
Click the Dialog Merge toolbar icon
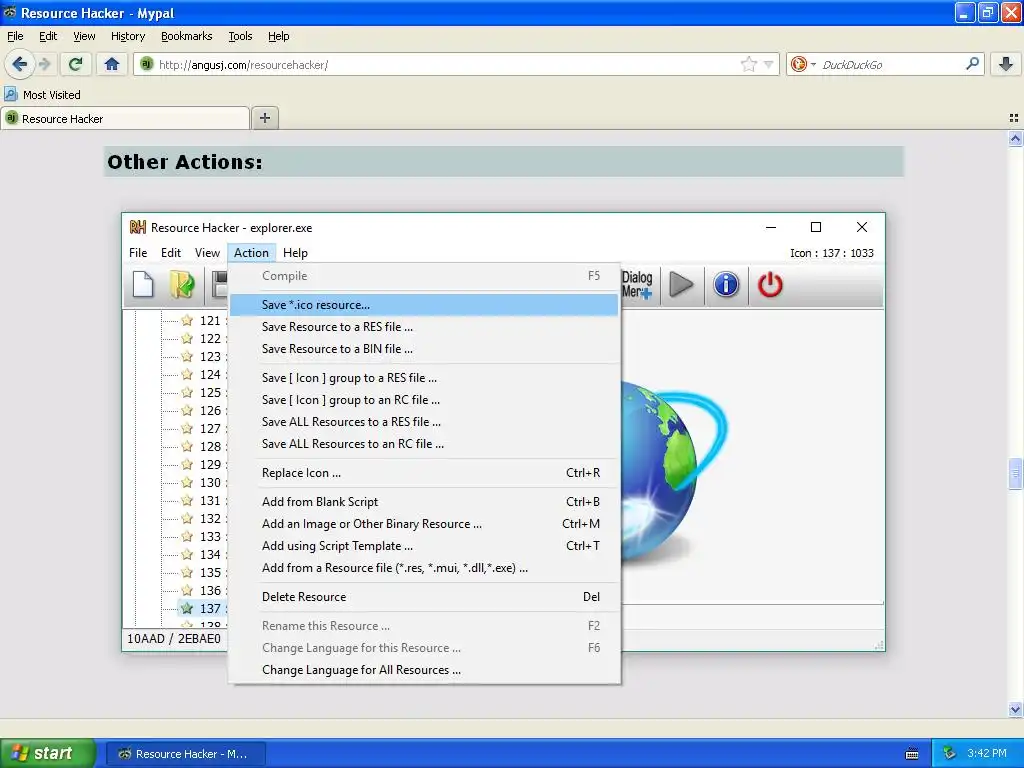coord(637,285)
